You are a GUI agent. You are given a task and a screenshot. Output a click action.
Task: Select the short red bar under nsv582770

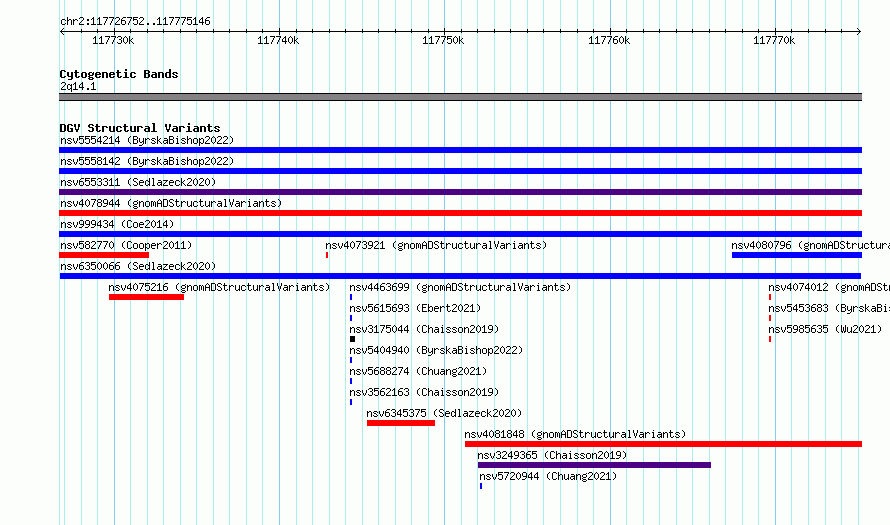(x=104, y=255)
